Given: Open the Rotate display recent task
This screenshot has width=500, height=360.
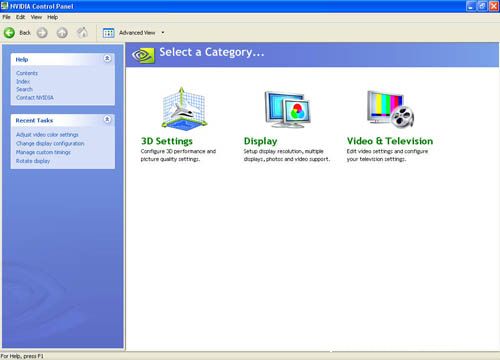Looking at the screenshot, I should click(x=33, y=161).
